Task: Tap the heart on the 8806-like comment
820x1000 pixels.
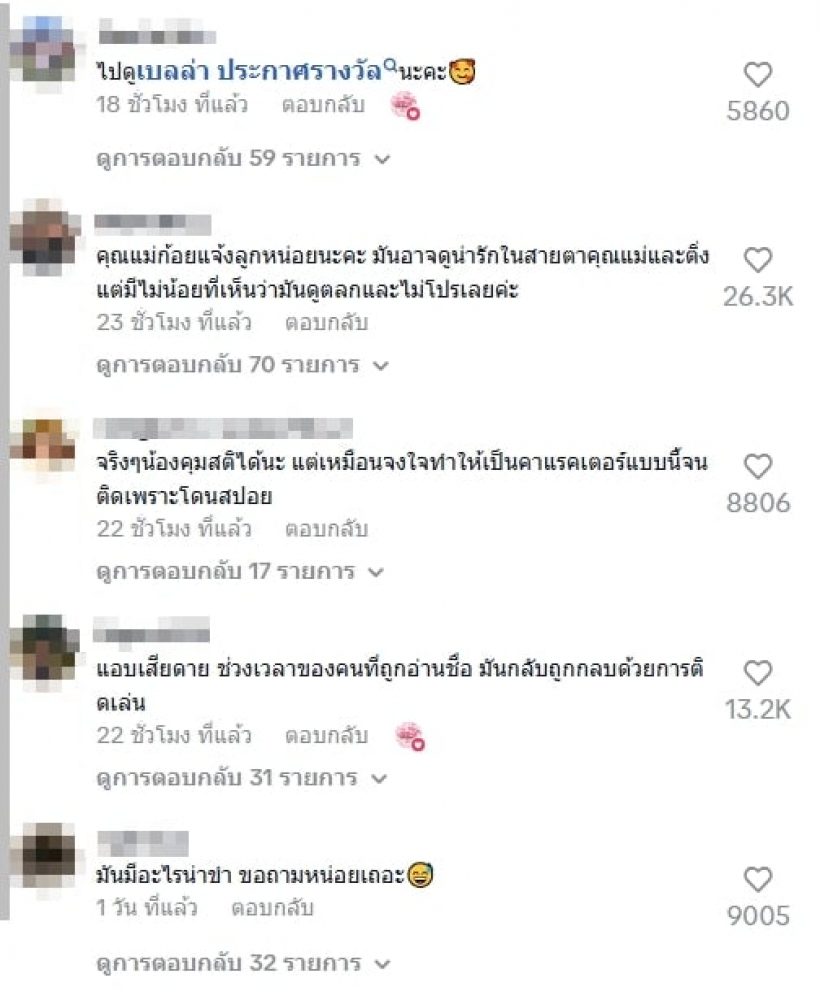Action: tap(758, 466)
